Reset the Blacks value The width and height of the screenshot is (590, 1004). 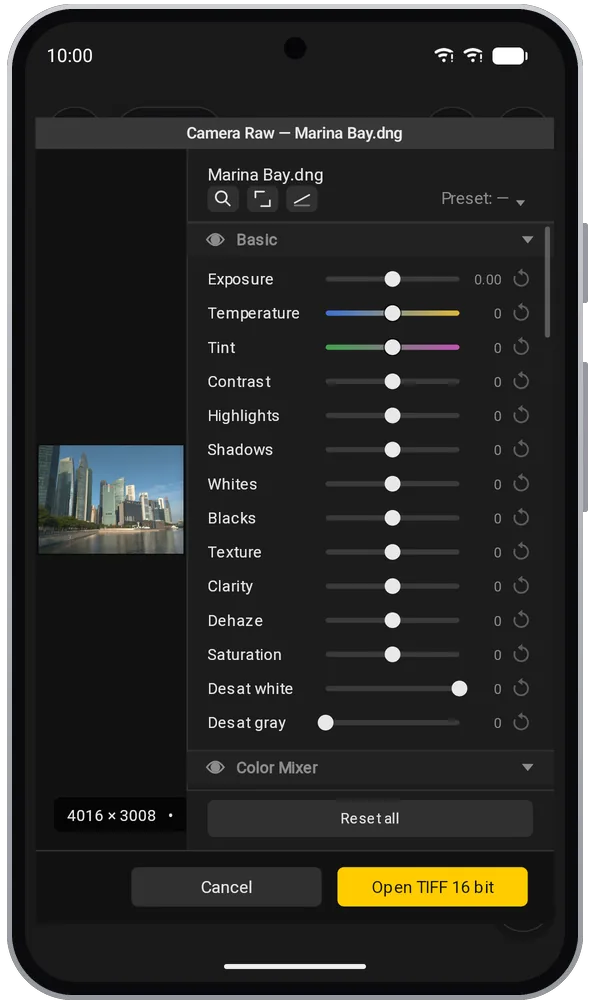coord(521,518)
